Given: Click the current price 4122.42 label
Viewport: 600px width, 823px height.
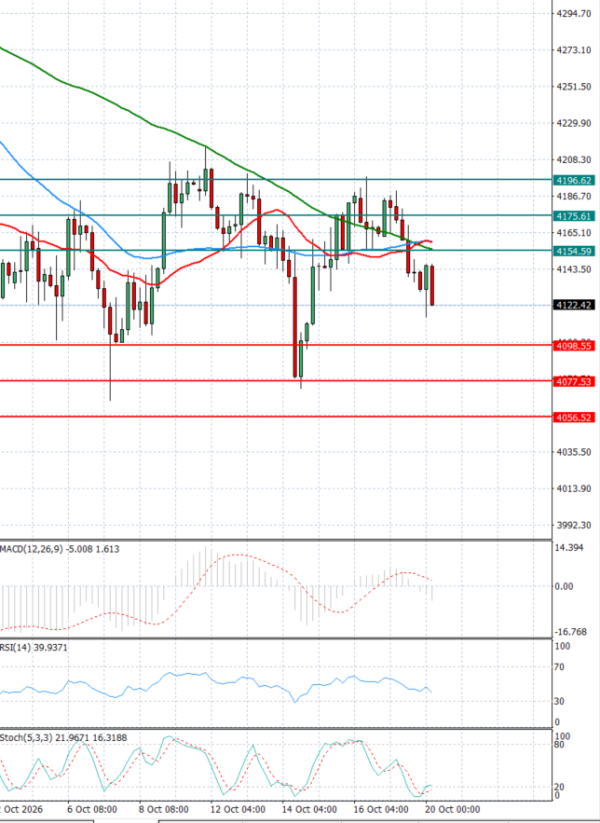Looking at the screenshot, I should [574, 305].
